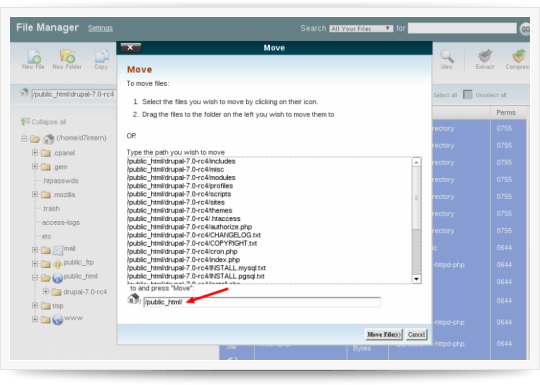Click the mail envelope folder icon
540x385 pixels.
point(57,250)
